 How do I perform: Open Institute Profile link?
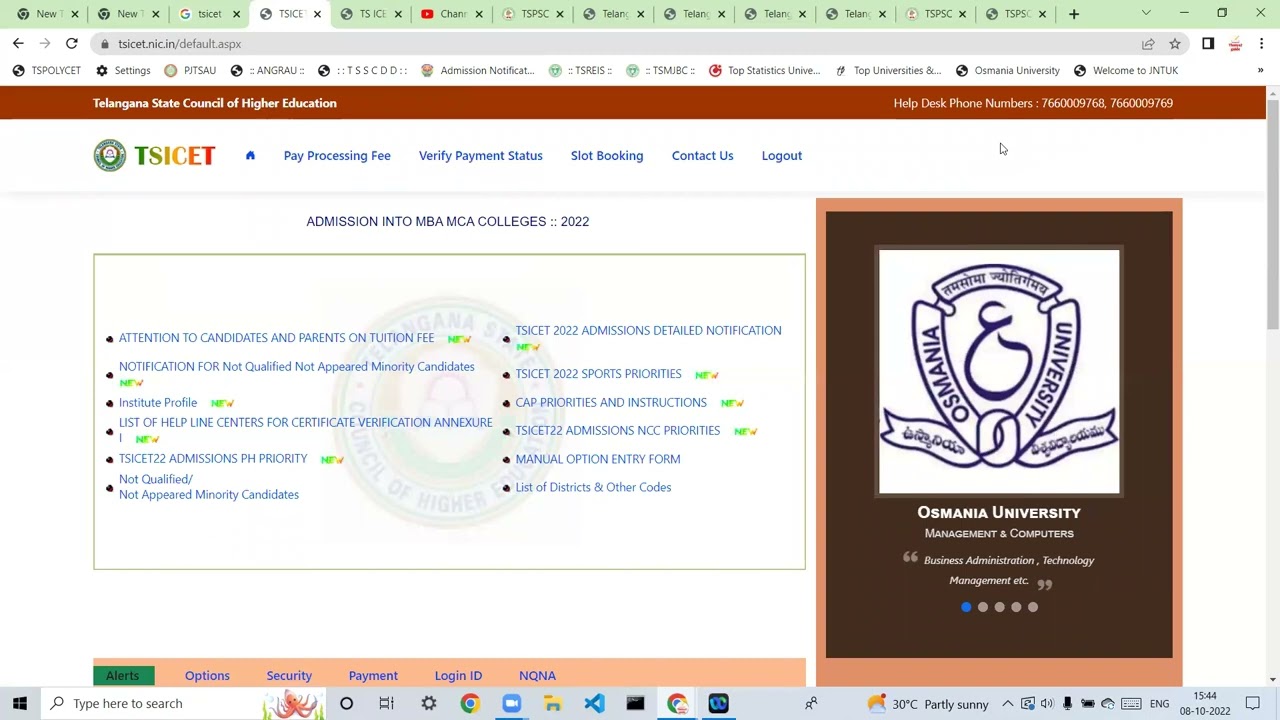[158, 402]
